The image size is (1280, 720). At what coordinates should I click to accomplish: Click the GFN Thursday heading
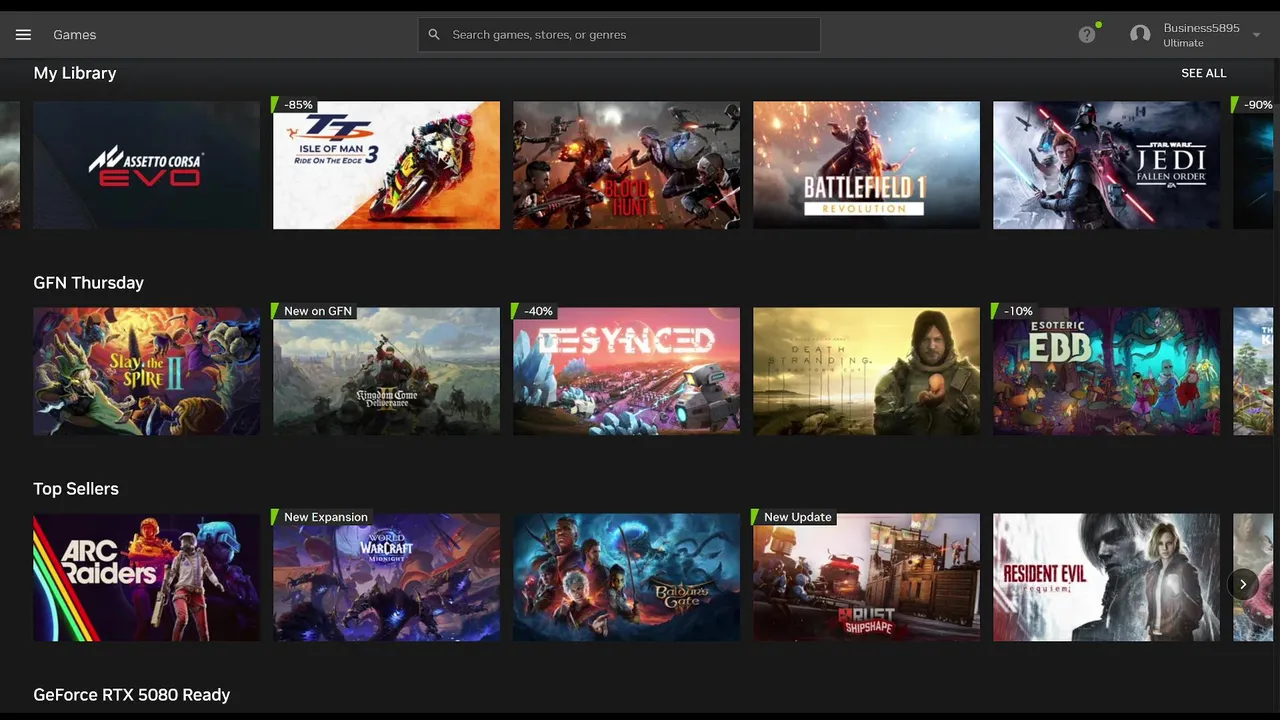(x=89, y=283)
